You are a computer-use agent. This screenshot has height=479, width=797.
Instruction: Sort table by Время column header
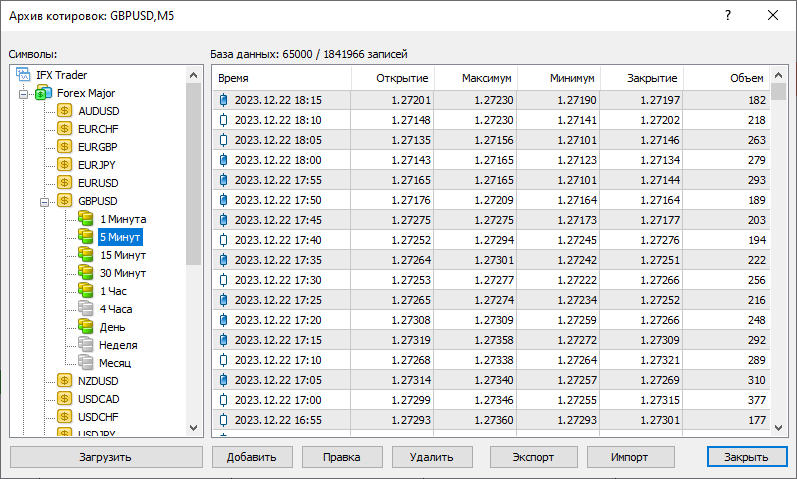pos(282,78)
